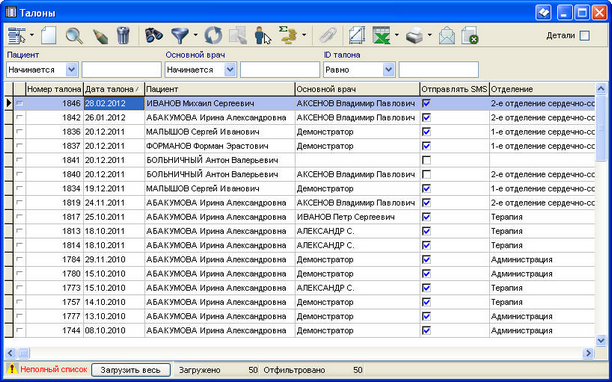The image size is (612, 382).
Task: Open the list view selector icon
Action: pyautogui.click(x=17, y=36)
